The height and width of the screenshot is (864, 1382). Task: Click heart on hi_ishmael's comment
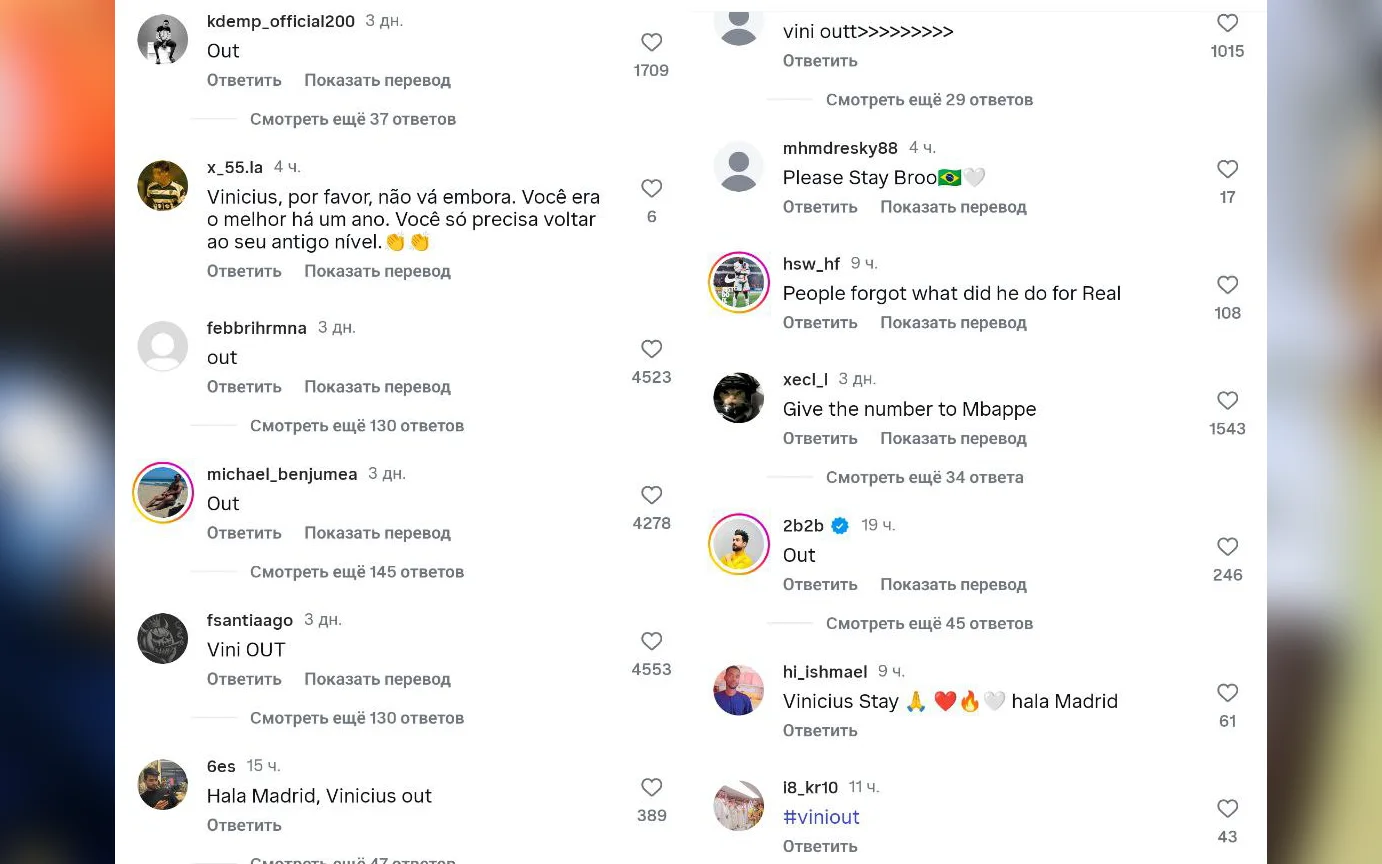1227,693
